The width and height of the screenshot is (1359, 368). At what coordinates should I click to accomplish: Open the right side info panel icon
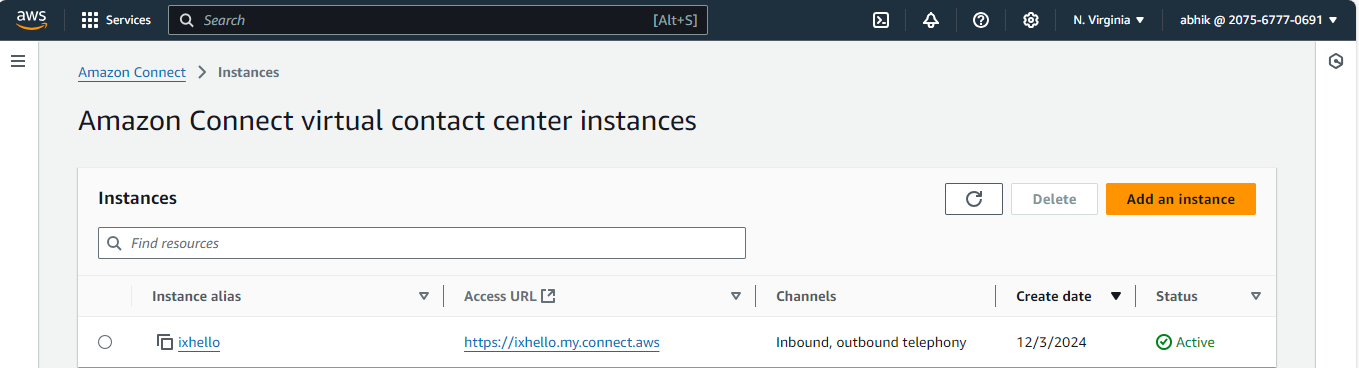tap(1336, 62)
